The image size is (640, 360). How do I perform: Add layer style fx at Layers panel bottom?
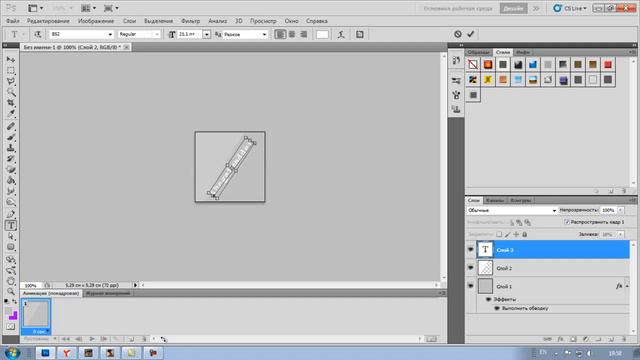click(560, 339)
